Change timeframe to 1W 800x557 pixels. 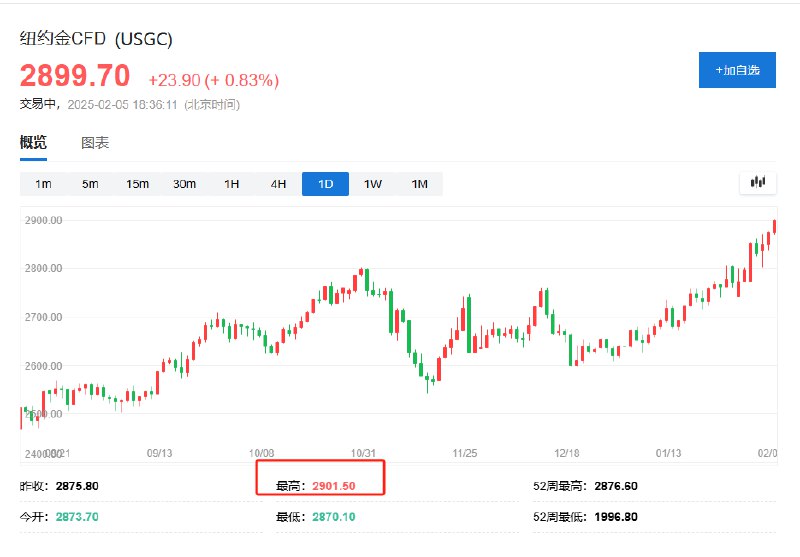point(372,184)
